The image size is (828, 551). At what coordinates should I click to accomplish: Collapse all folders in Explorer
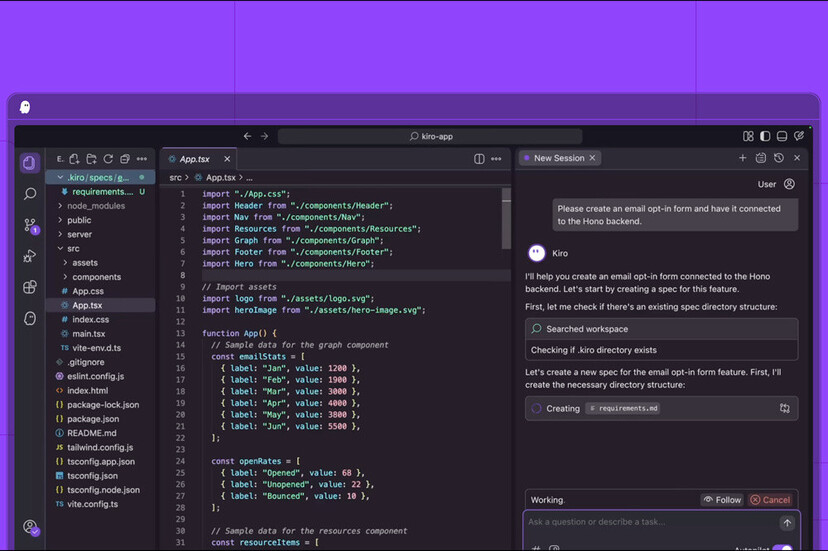(x=125, y=159)
